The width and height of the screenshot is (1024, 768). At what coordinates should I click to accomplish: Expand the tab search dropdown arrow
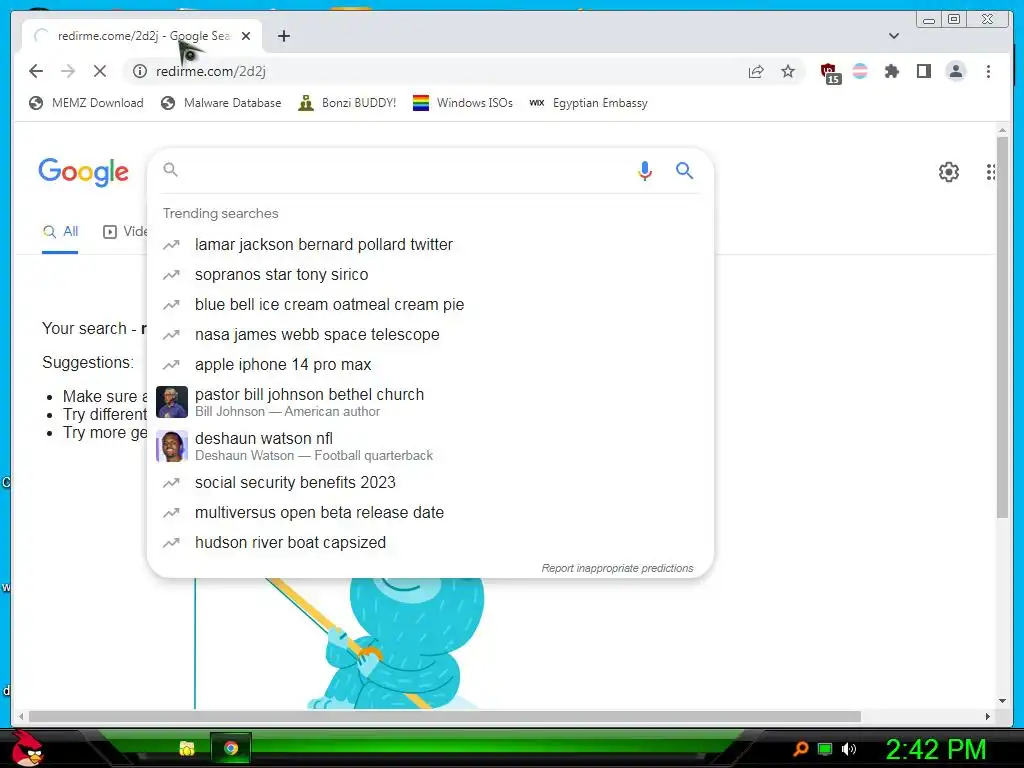[x=894, y=36]
